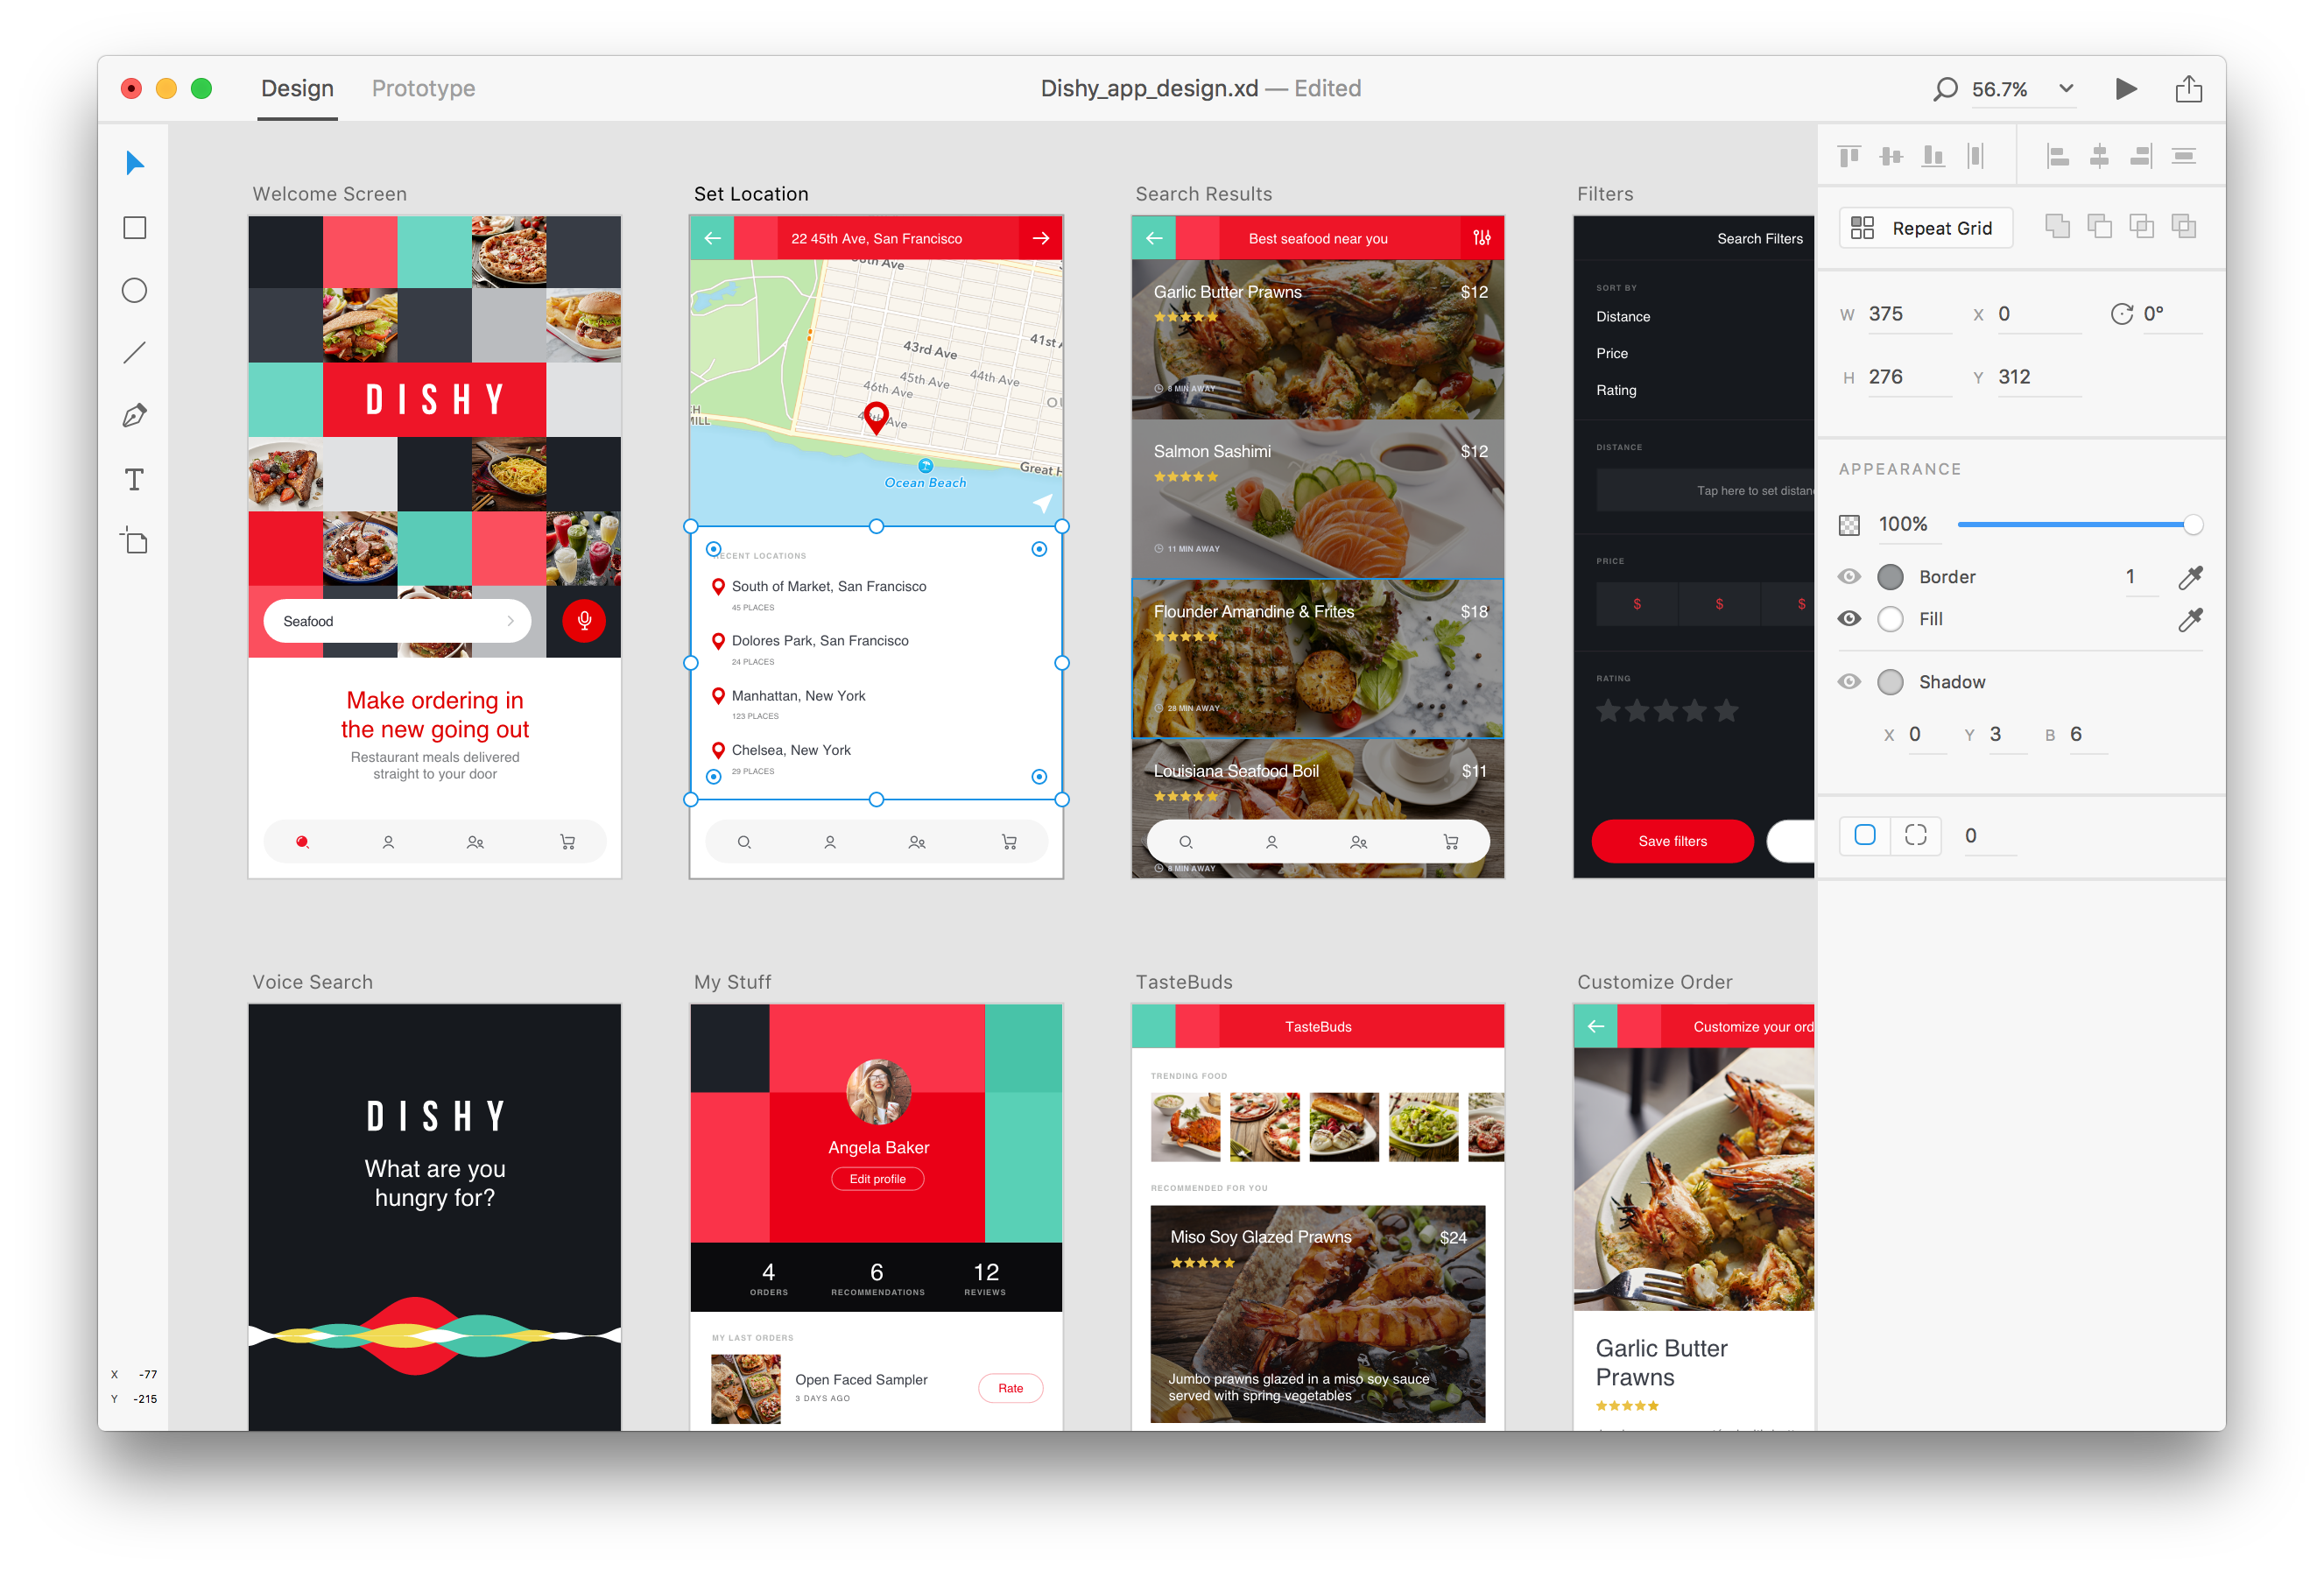Toggle Fill visibility eye icon

pyautogui.click(x=1855, y=617)
